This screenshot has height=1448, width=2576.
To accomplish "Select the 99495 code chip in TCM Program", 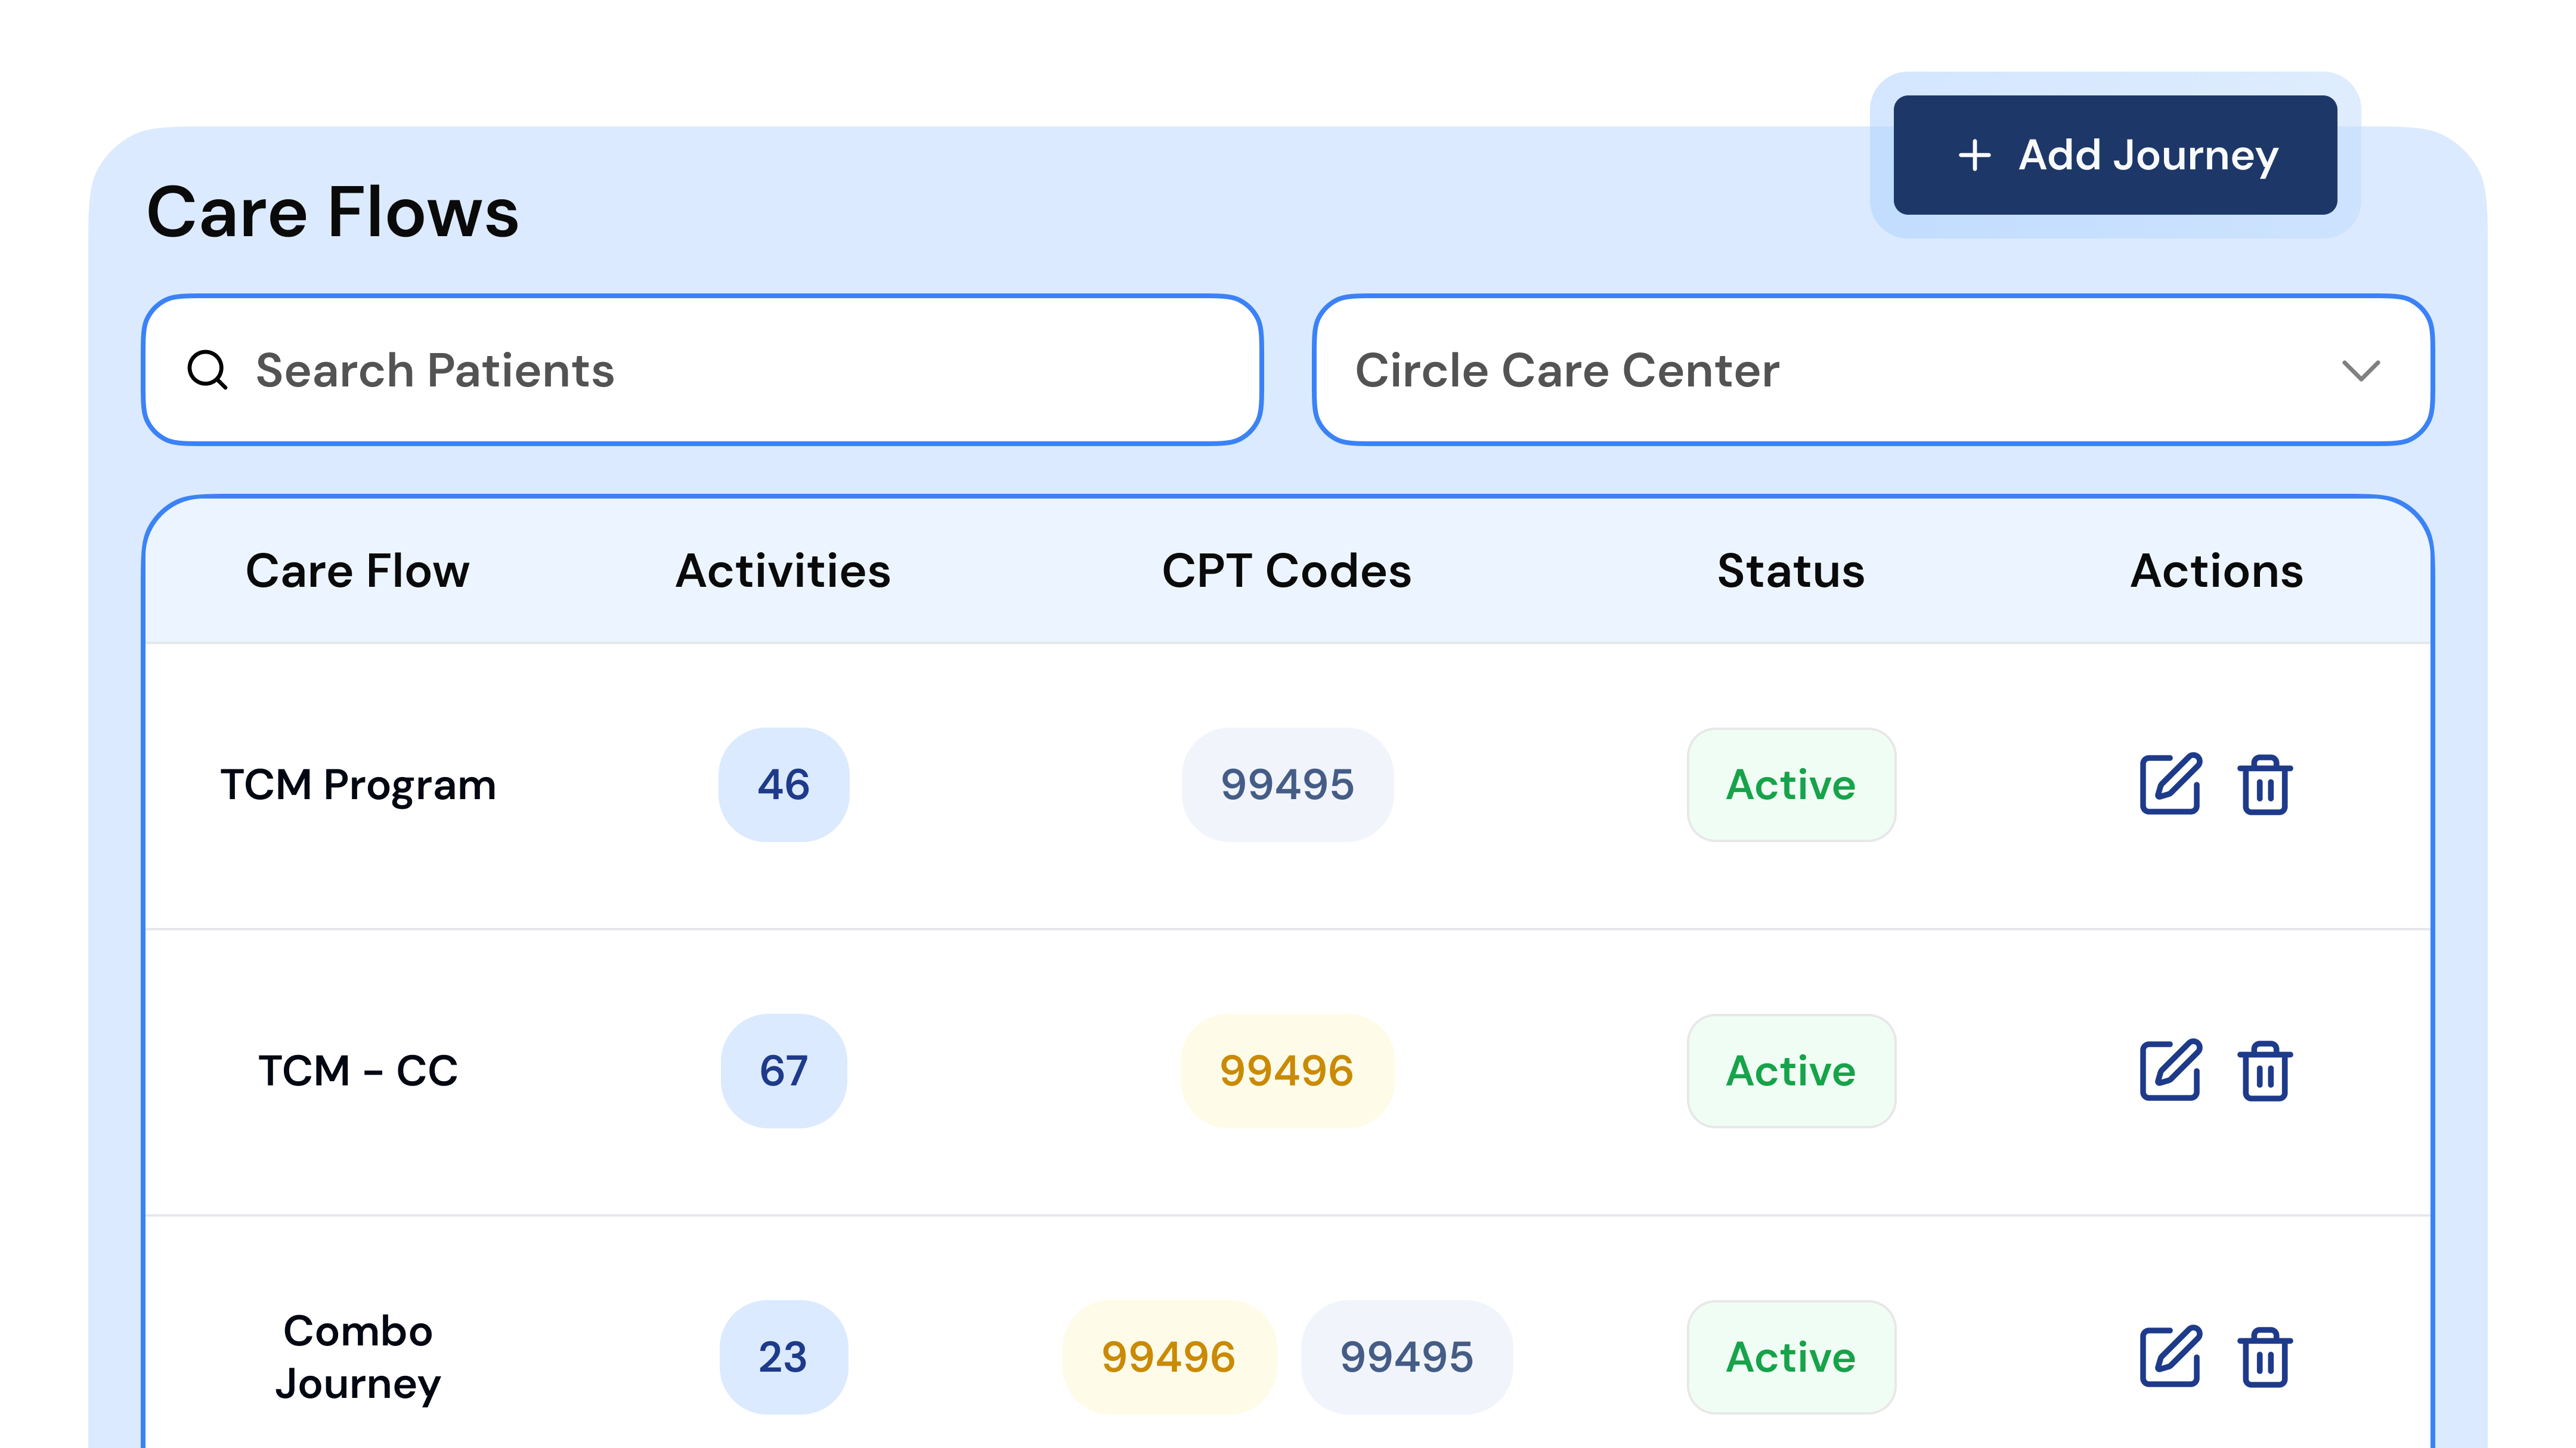I will coord(1287,785).
